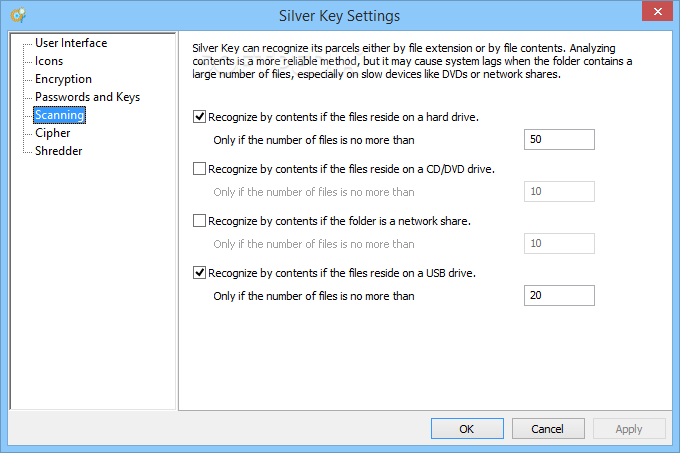
Task: Enable recognition by contents for CD/DVD drive
Action: point(199,169)
